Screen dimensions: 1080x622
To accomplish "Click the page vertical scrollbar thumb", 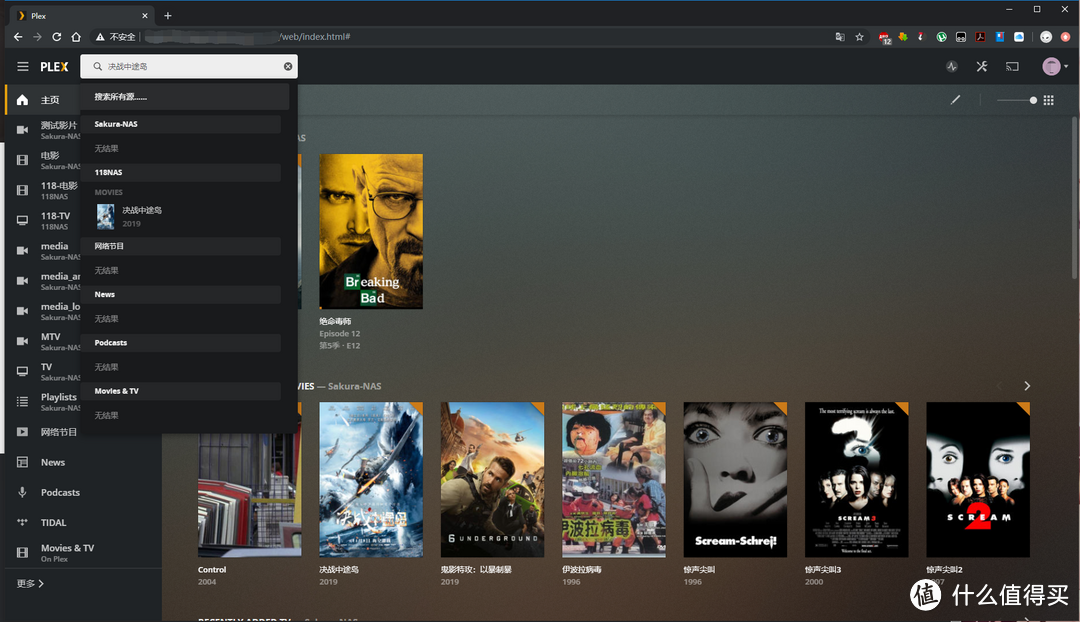I will click(1074, 198).
